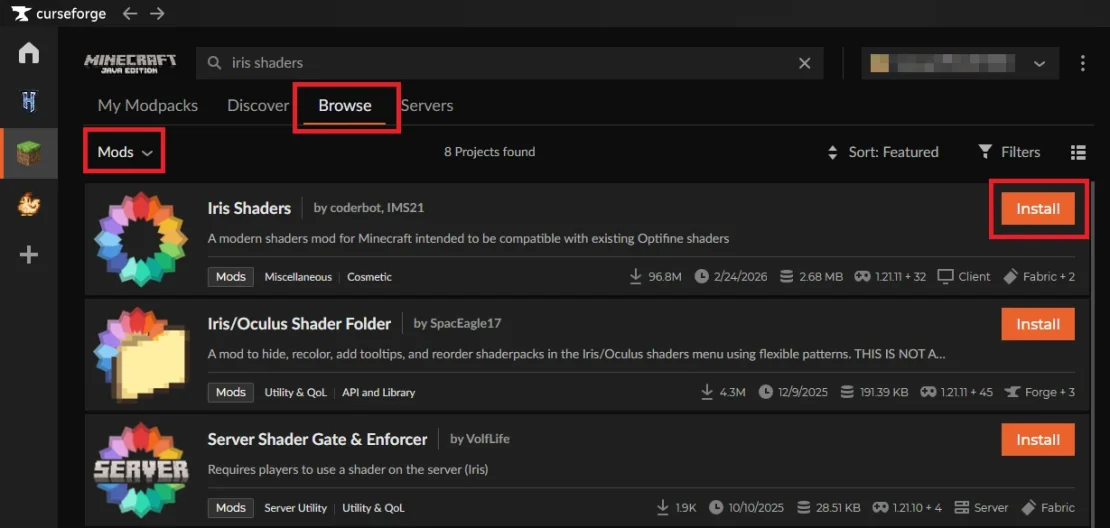Add a new game with plus icon
Image resolution: width=1110 pixels, height=528 pixels.
pos(28,256)
